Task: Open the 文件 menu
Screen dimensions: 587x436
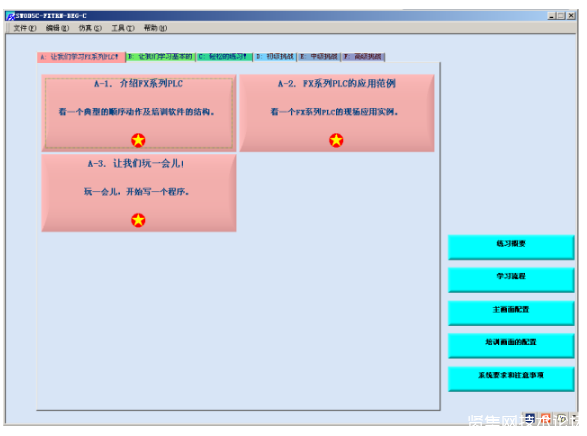Action: (x=25, y=28)
